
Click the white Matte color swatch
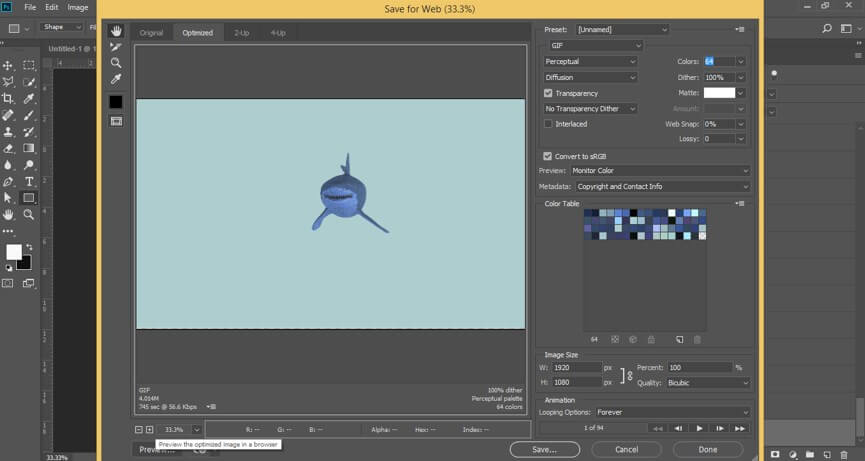[x=719, y=93]
